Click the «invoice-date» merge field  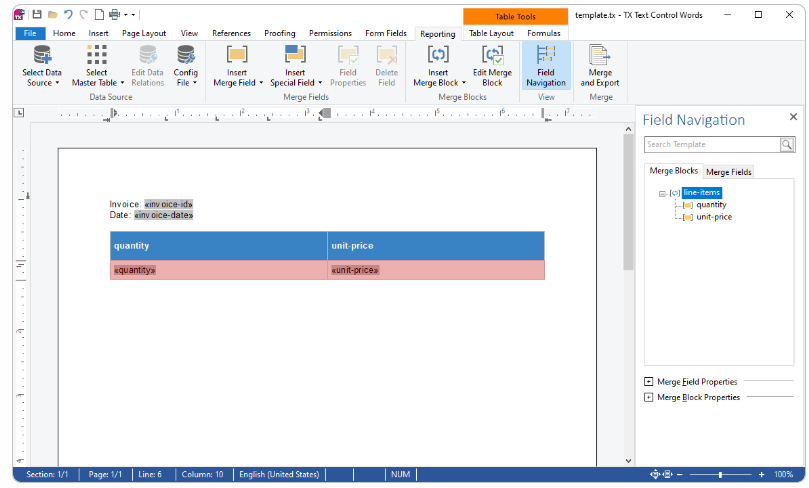point(164,215)
